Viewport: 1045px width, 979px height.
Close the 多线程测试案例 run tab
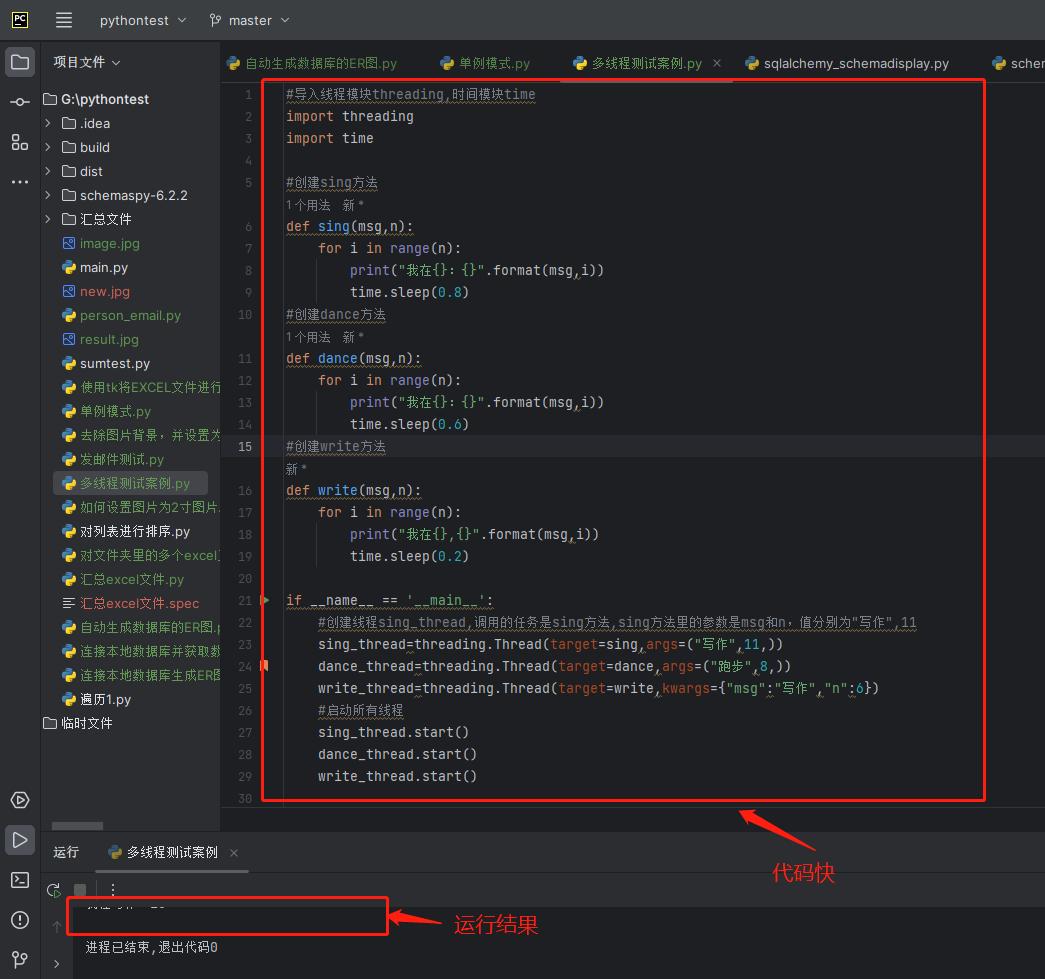[234, 852]
